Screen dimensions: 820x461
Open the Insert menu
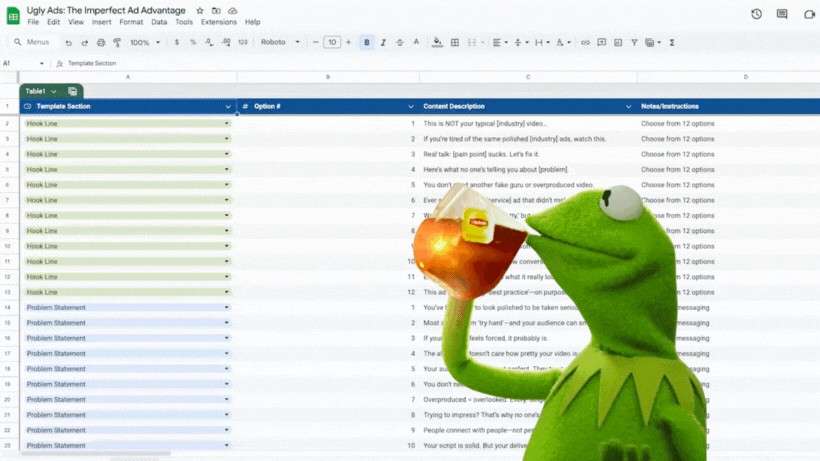(x=101, y=22)
